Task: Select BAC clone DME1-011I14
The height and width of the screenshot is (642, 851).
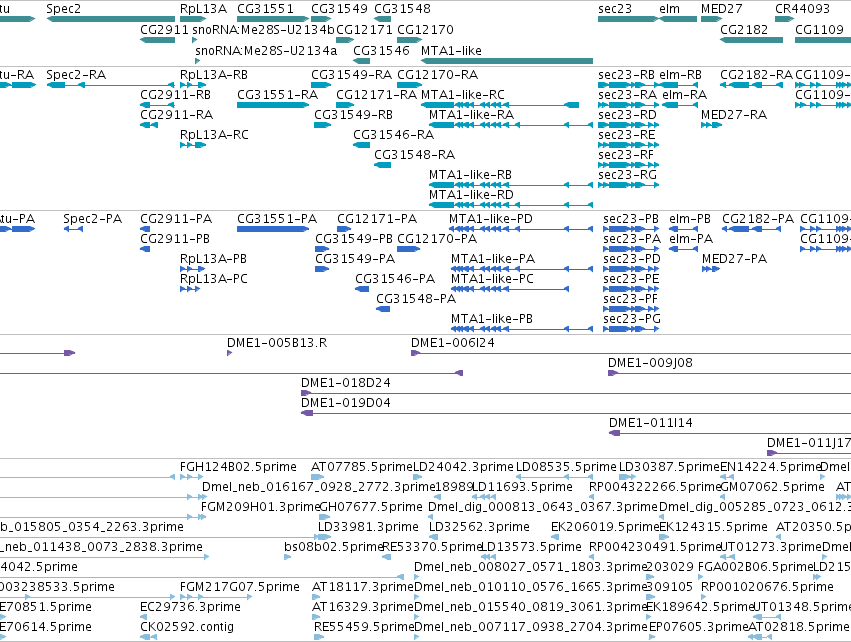Action: click(x=730, y=433)
